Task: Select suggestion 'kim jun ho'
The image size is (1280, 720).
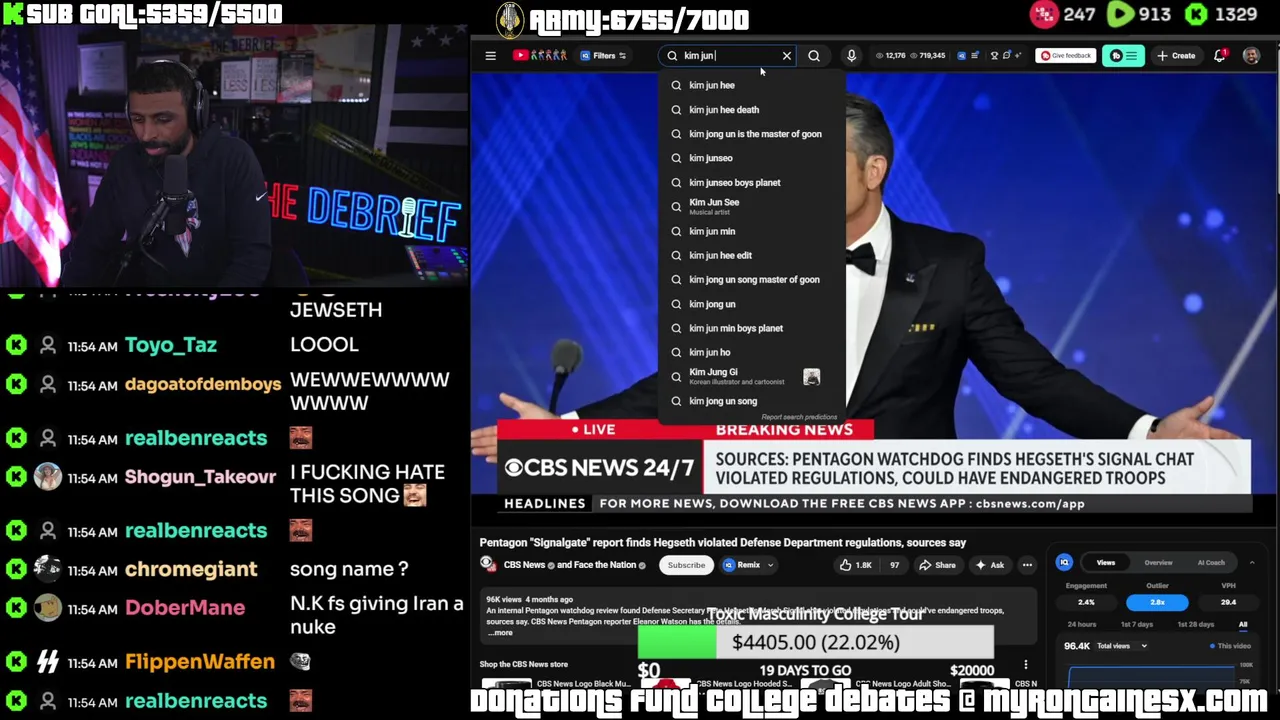Action: (752, 352)
